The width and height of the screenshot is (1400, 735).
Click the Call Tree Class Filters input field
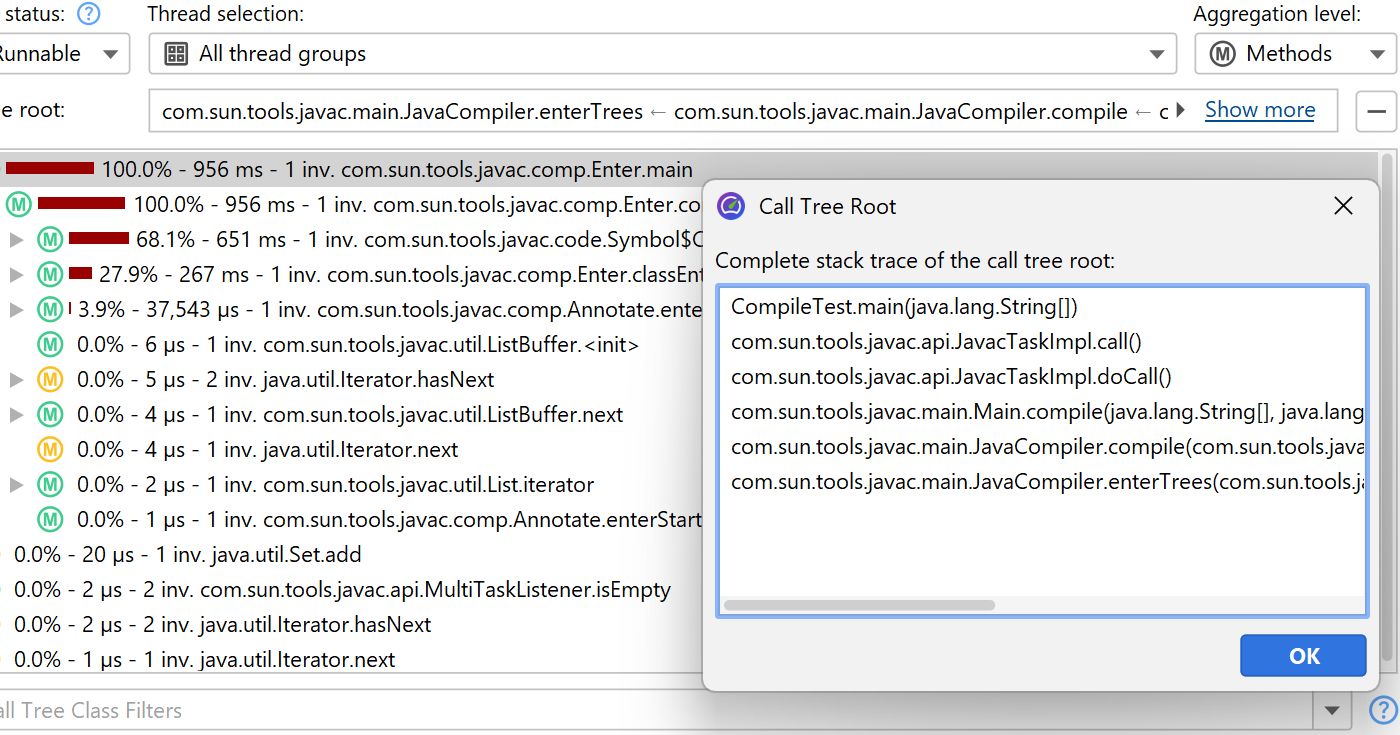(650, 711)
